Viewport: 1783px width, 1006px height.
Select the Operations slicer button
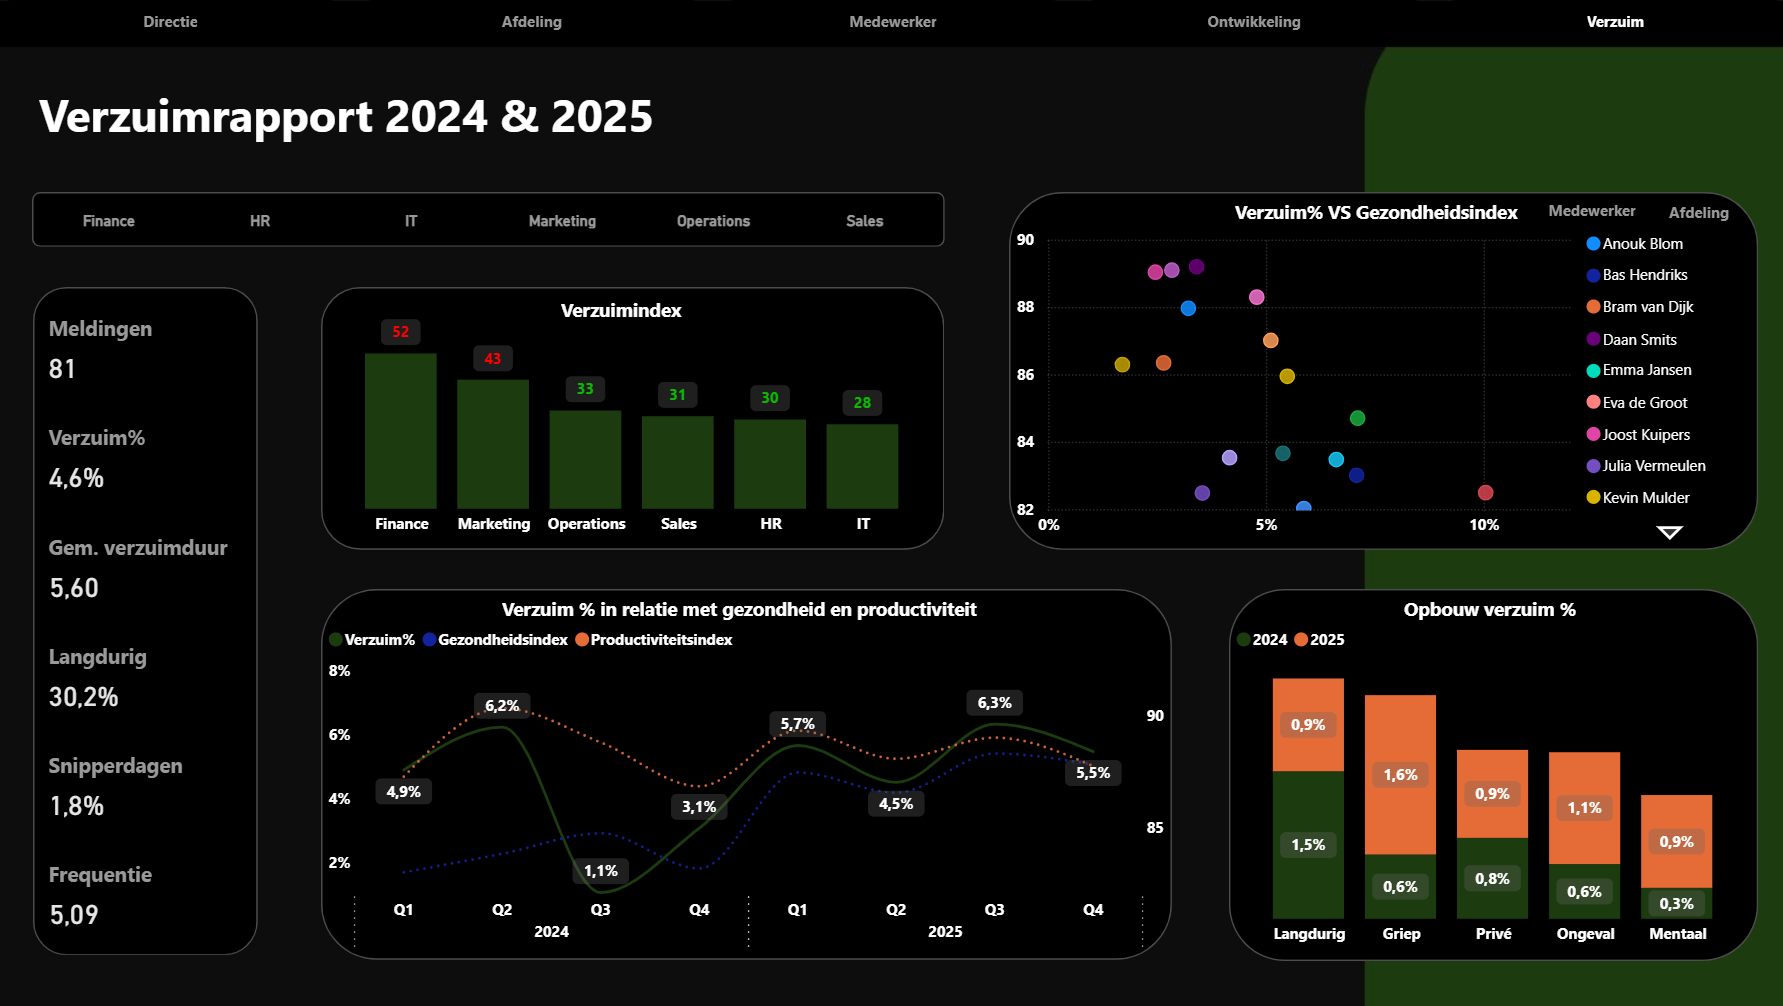[713, 221]
